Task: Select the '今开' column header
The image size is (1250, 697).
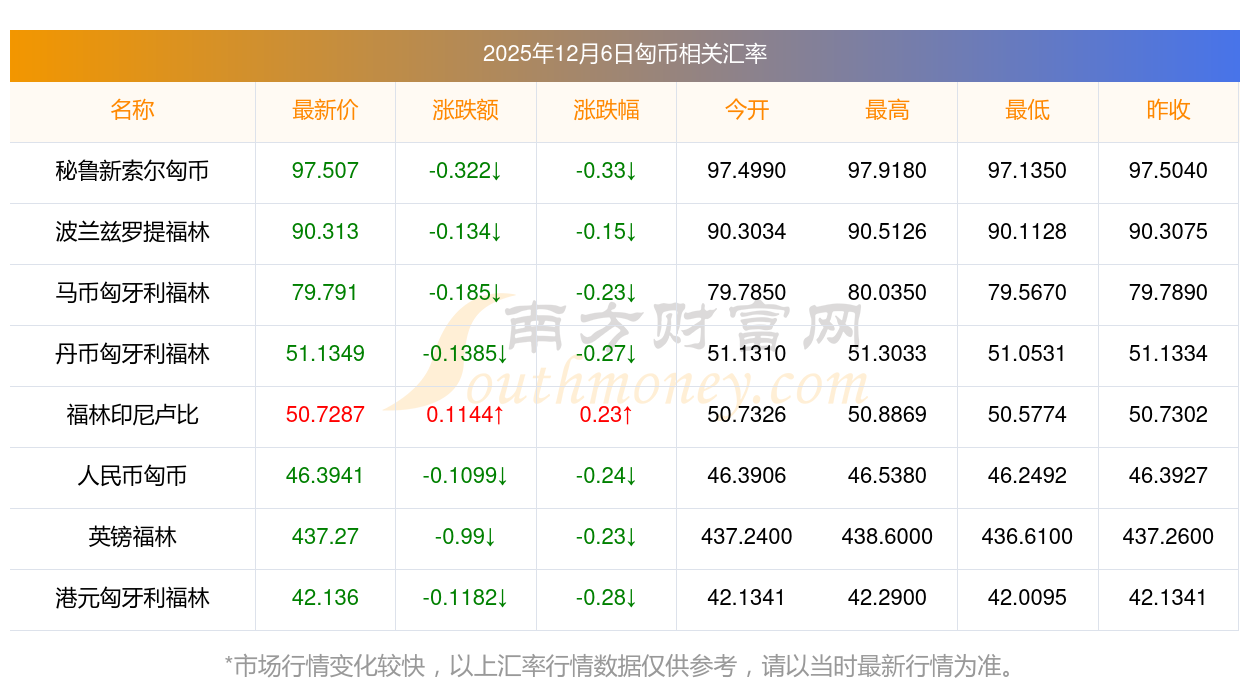Action: [x=747, y=110]
